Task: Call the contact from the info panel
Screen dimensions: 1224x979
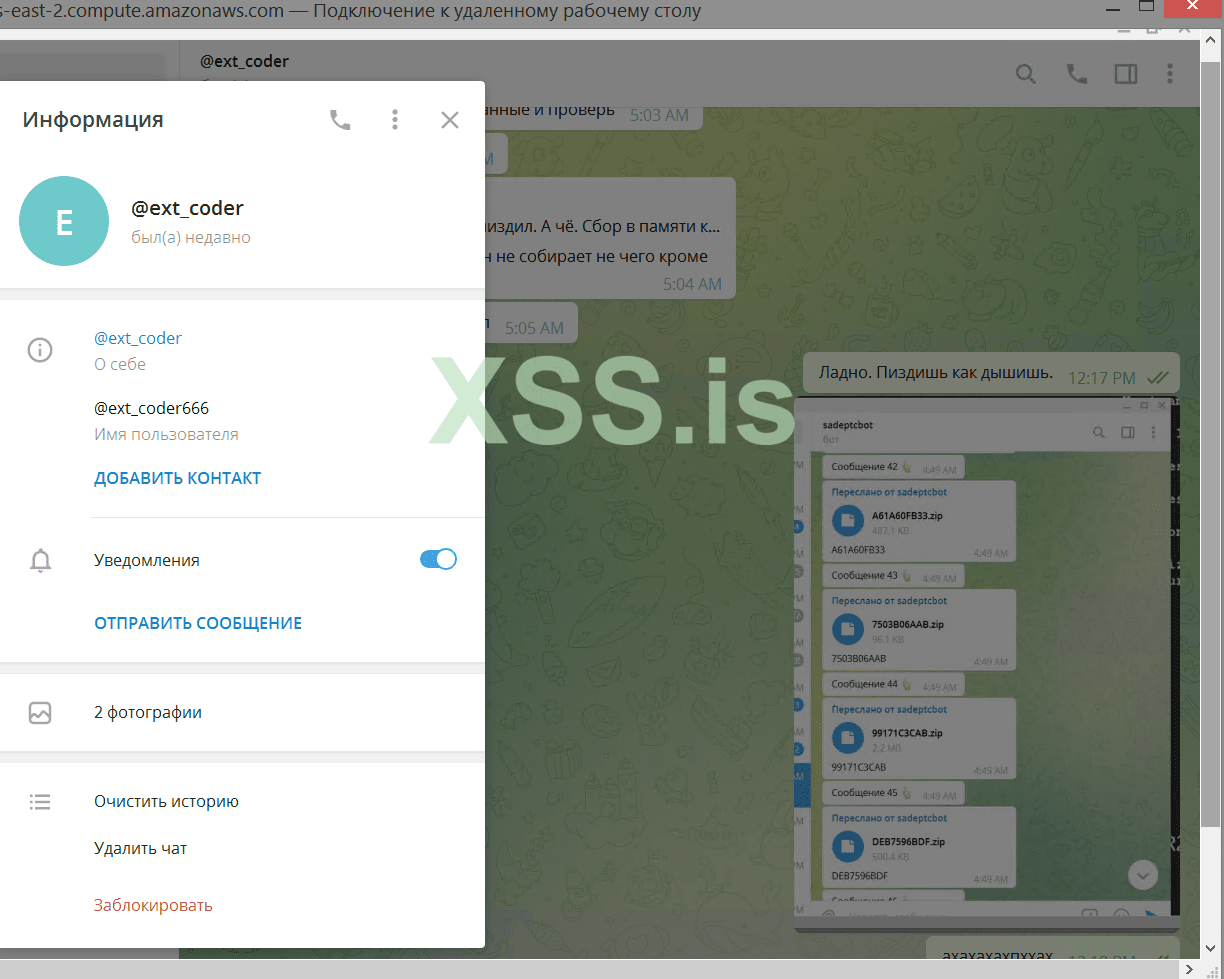Action: [340, 120]
